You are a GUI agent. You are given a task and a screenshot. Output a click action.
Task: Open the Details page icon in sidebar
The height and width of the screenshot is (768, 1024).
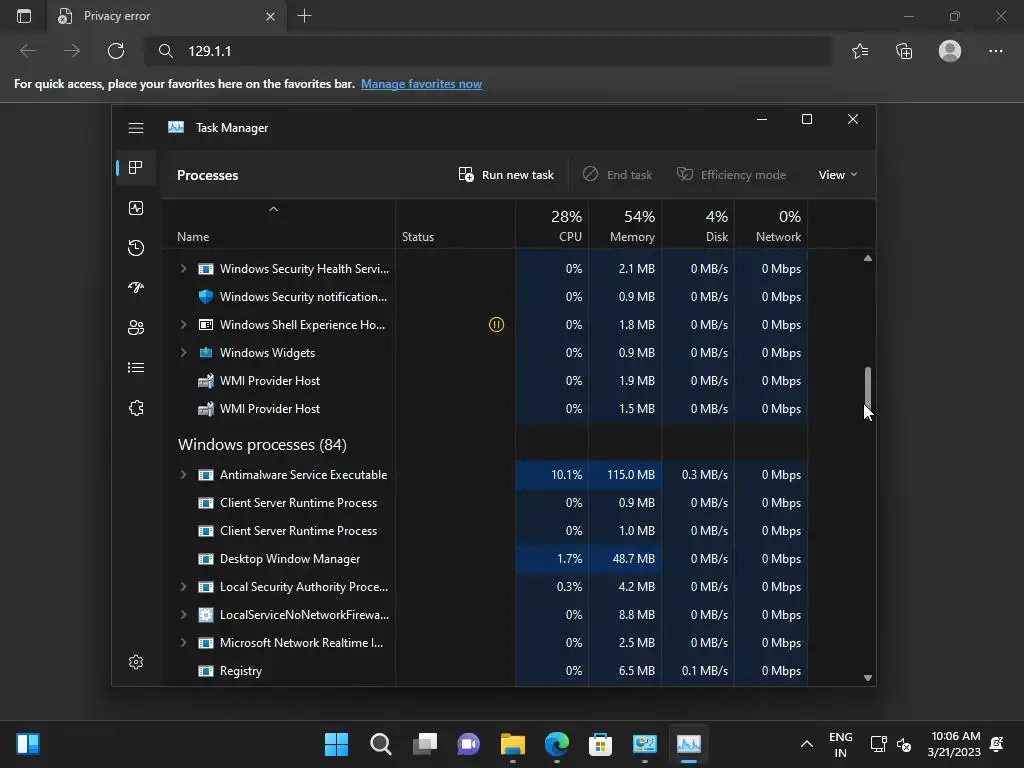click(x=136, y=368)
